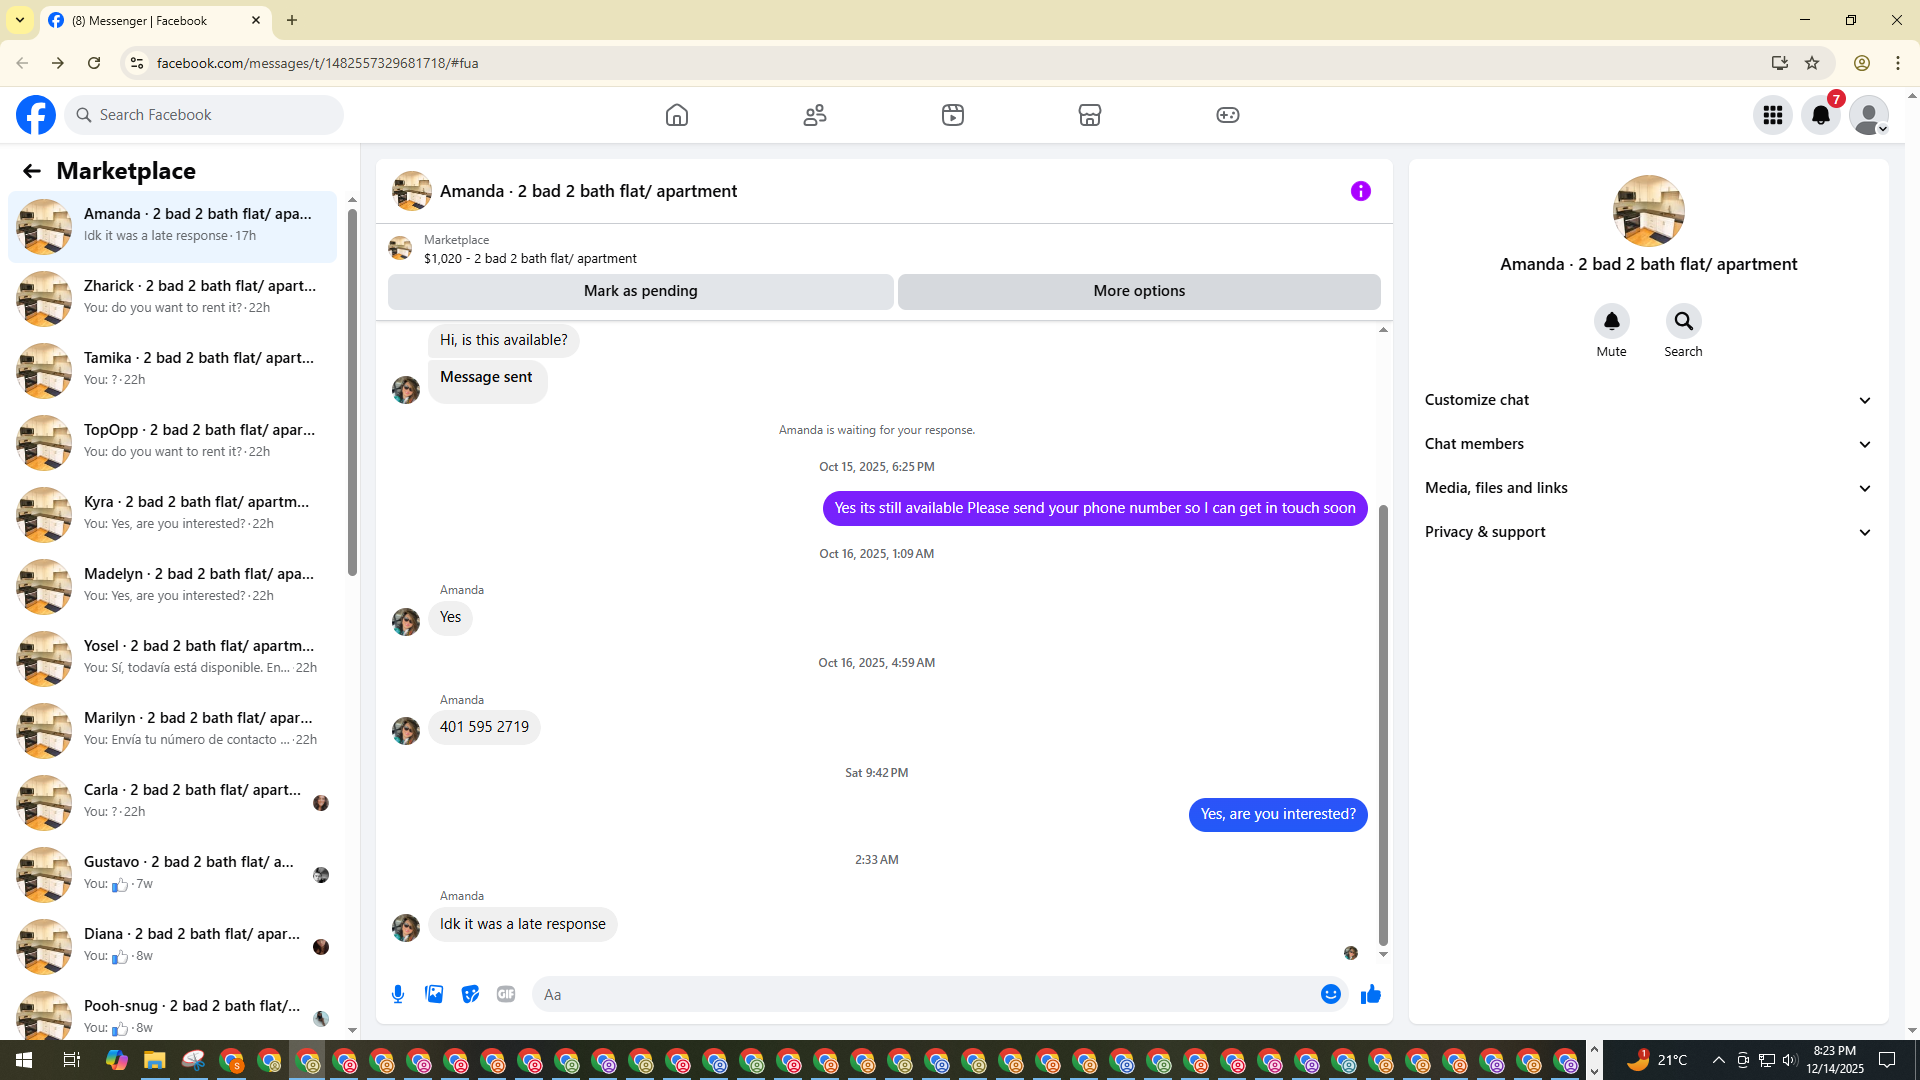Send a thumbs-up like

tap(1370, 994)
